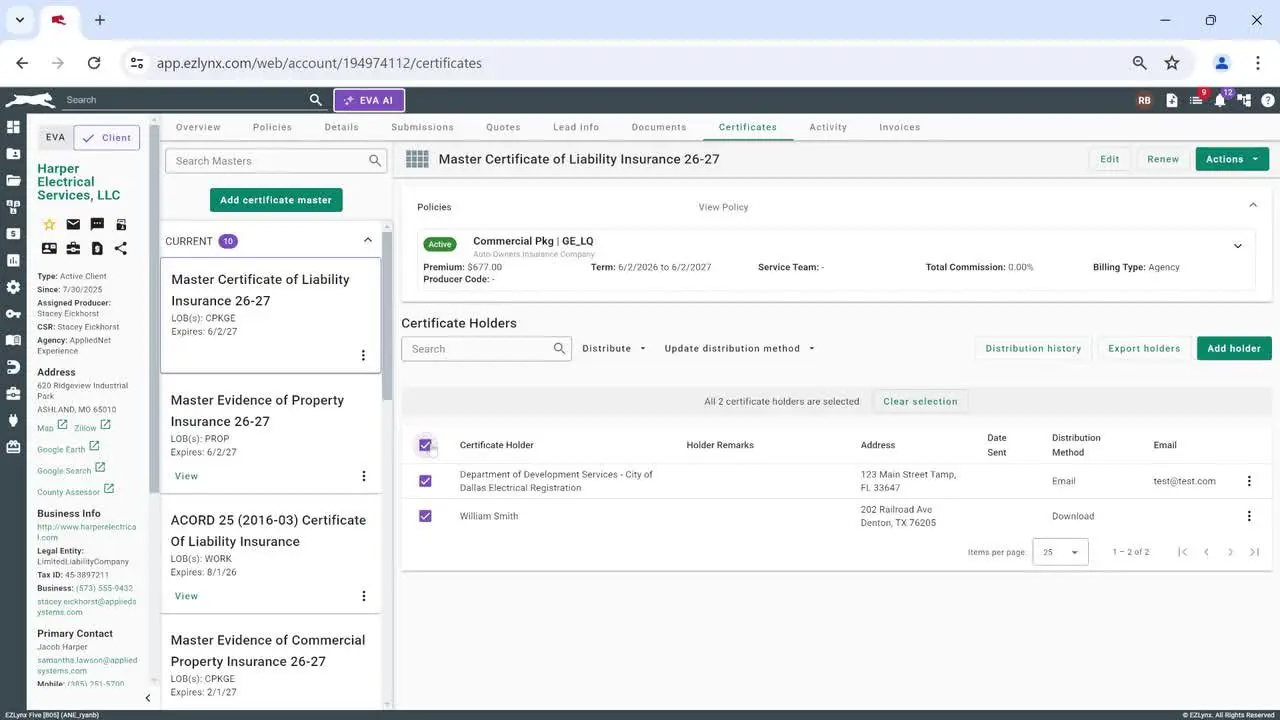The height and width of the screenshot is (720, 1280).
Task: Bookmark this page with the browser star
Action: [x=1172, y=63]
